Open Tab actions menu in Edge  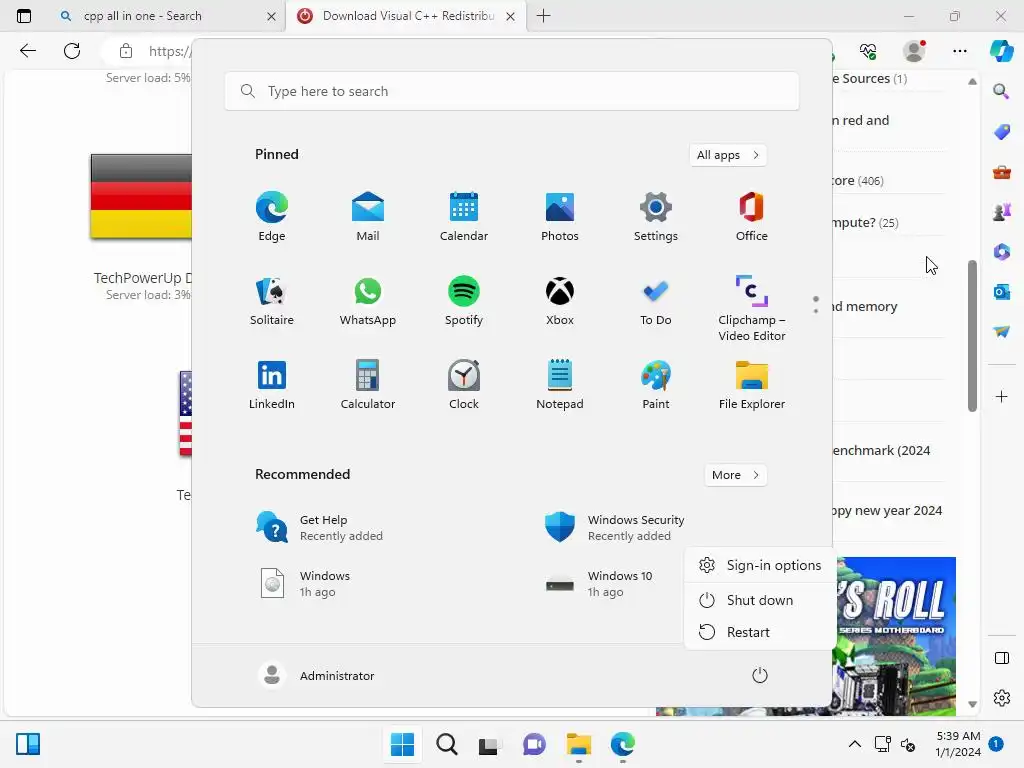click(24, 16)
